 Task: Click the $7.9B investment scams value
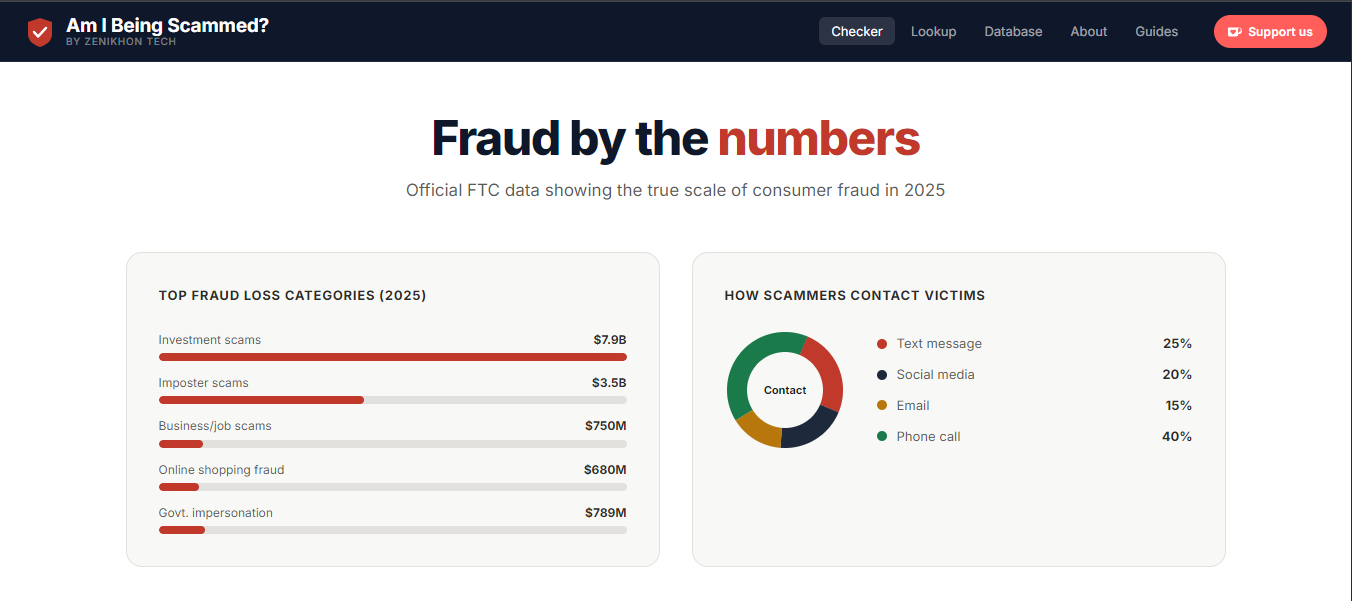(609, 339)
